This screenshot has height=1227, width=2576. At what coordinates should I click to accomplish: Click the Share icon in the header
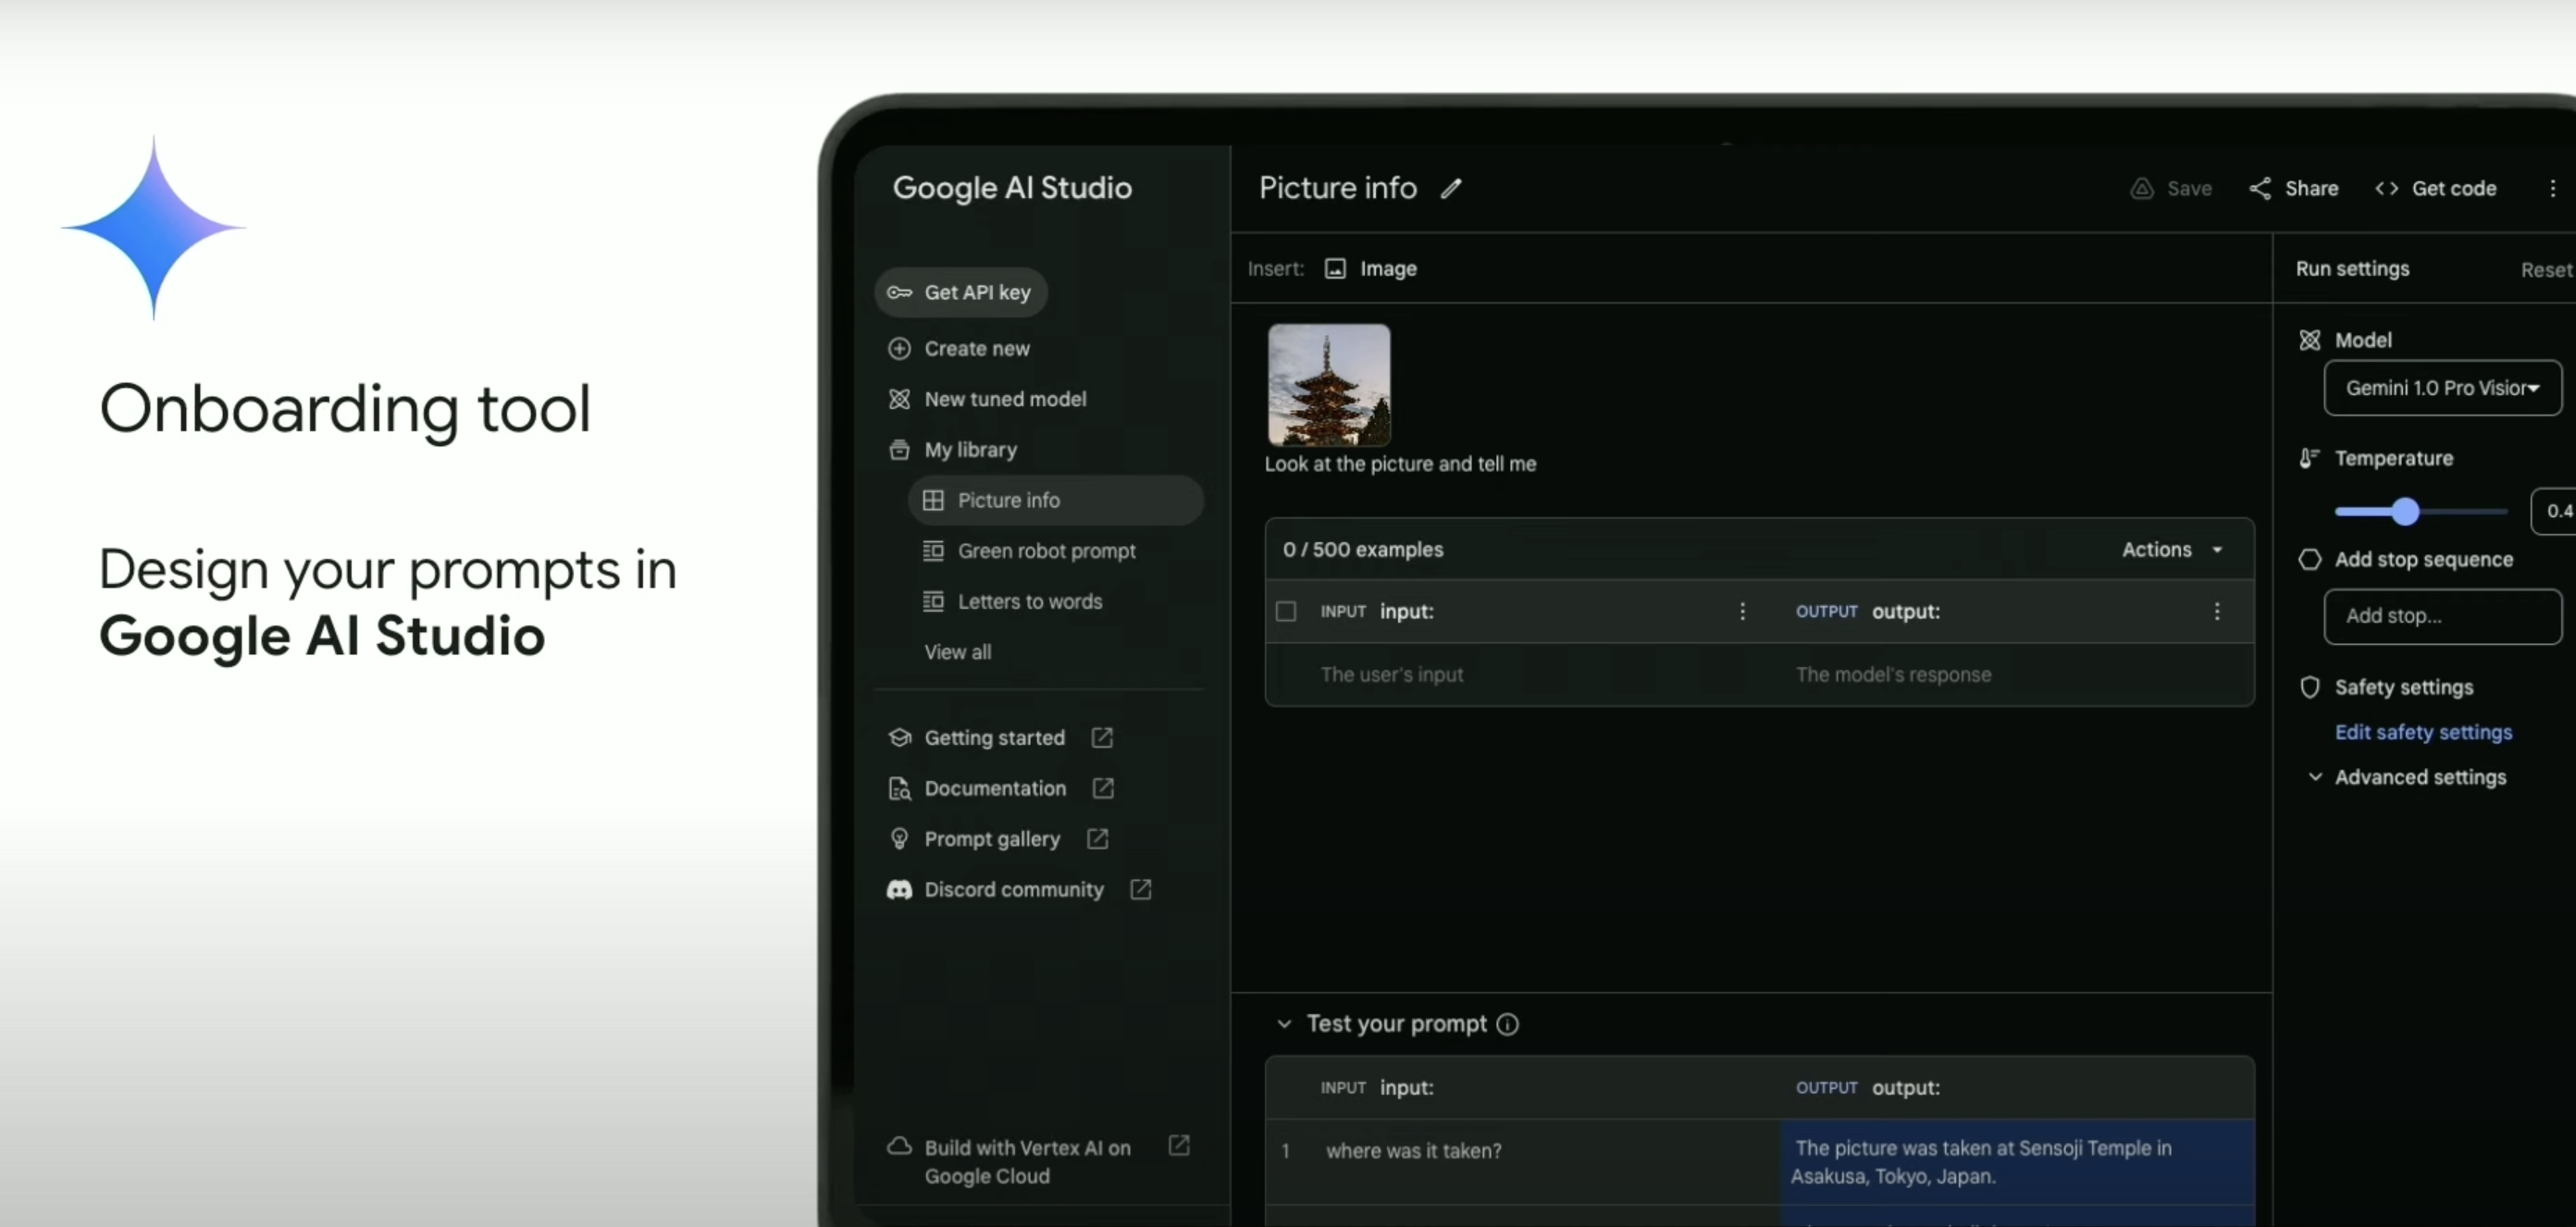pos(2259,188)
